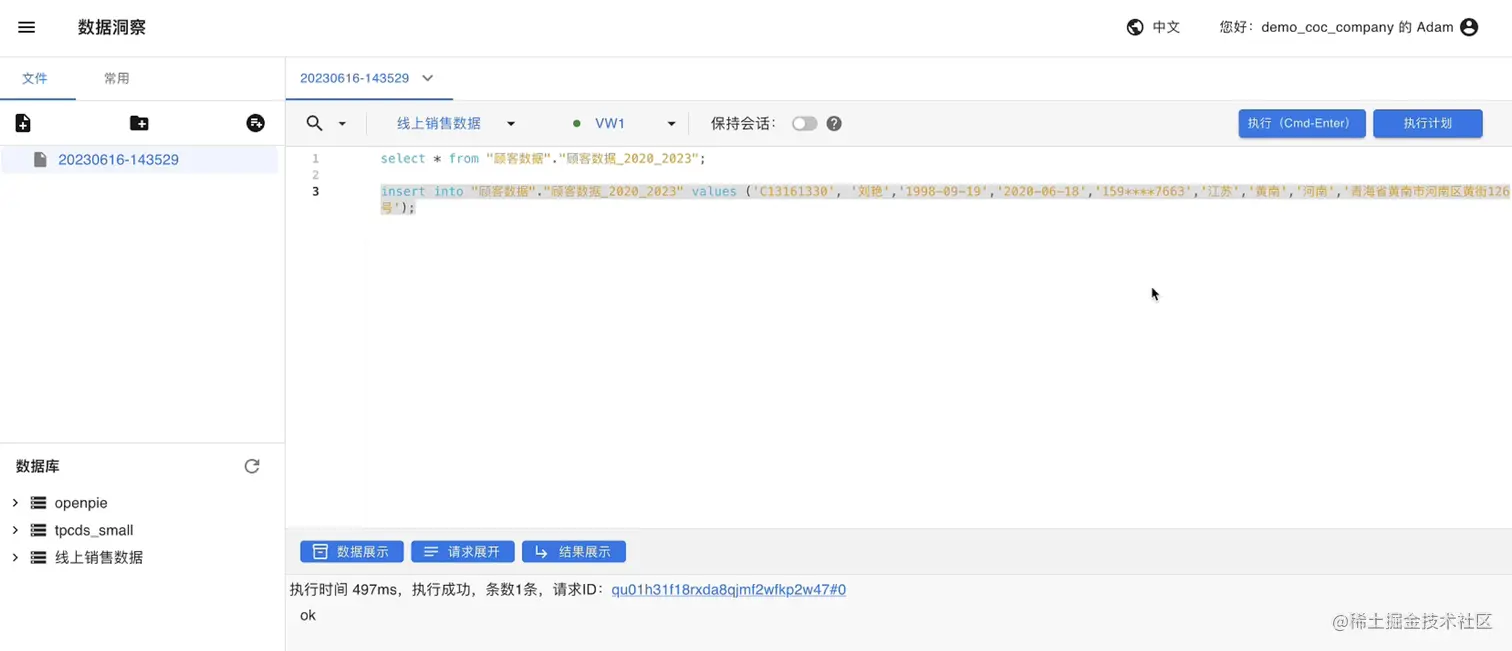The width and height of the screenshot is (1512, 651).
Task: Click the database icon for 线上销售数据
Action: (39, 557)
